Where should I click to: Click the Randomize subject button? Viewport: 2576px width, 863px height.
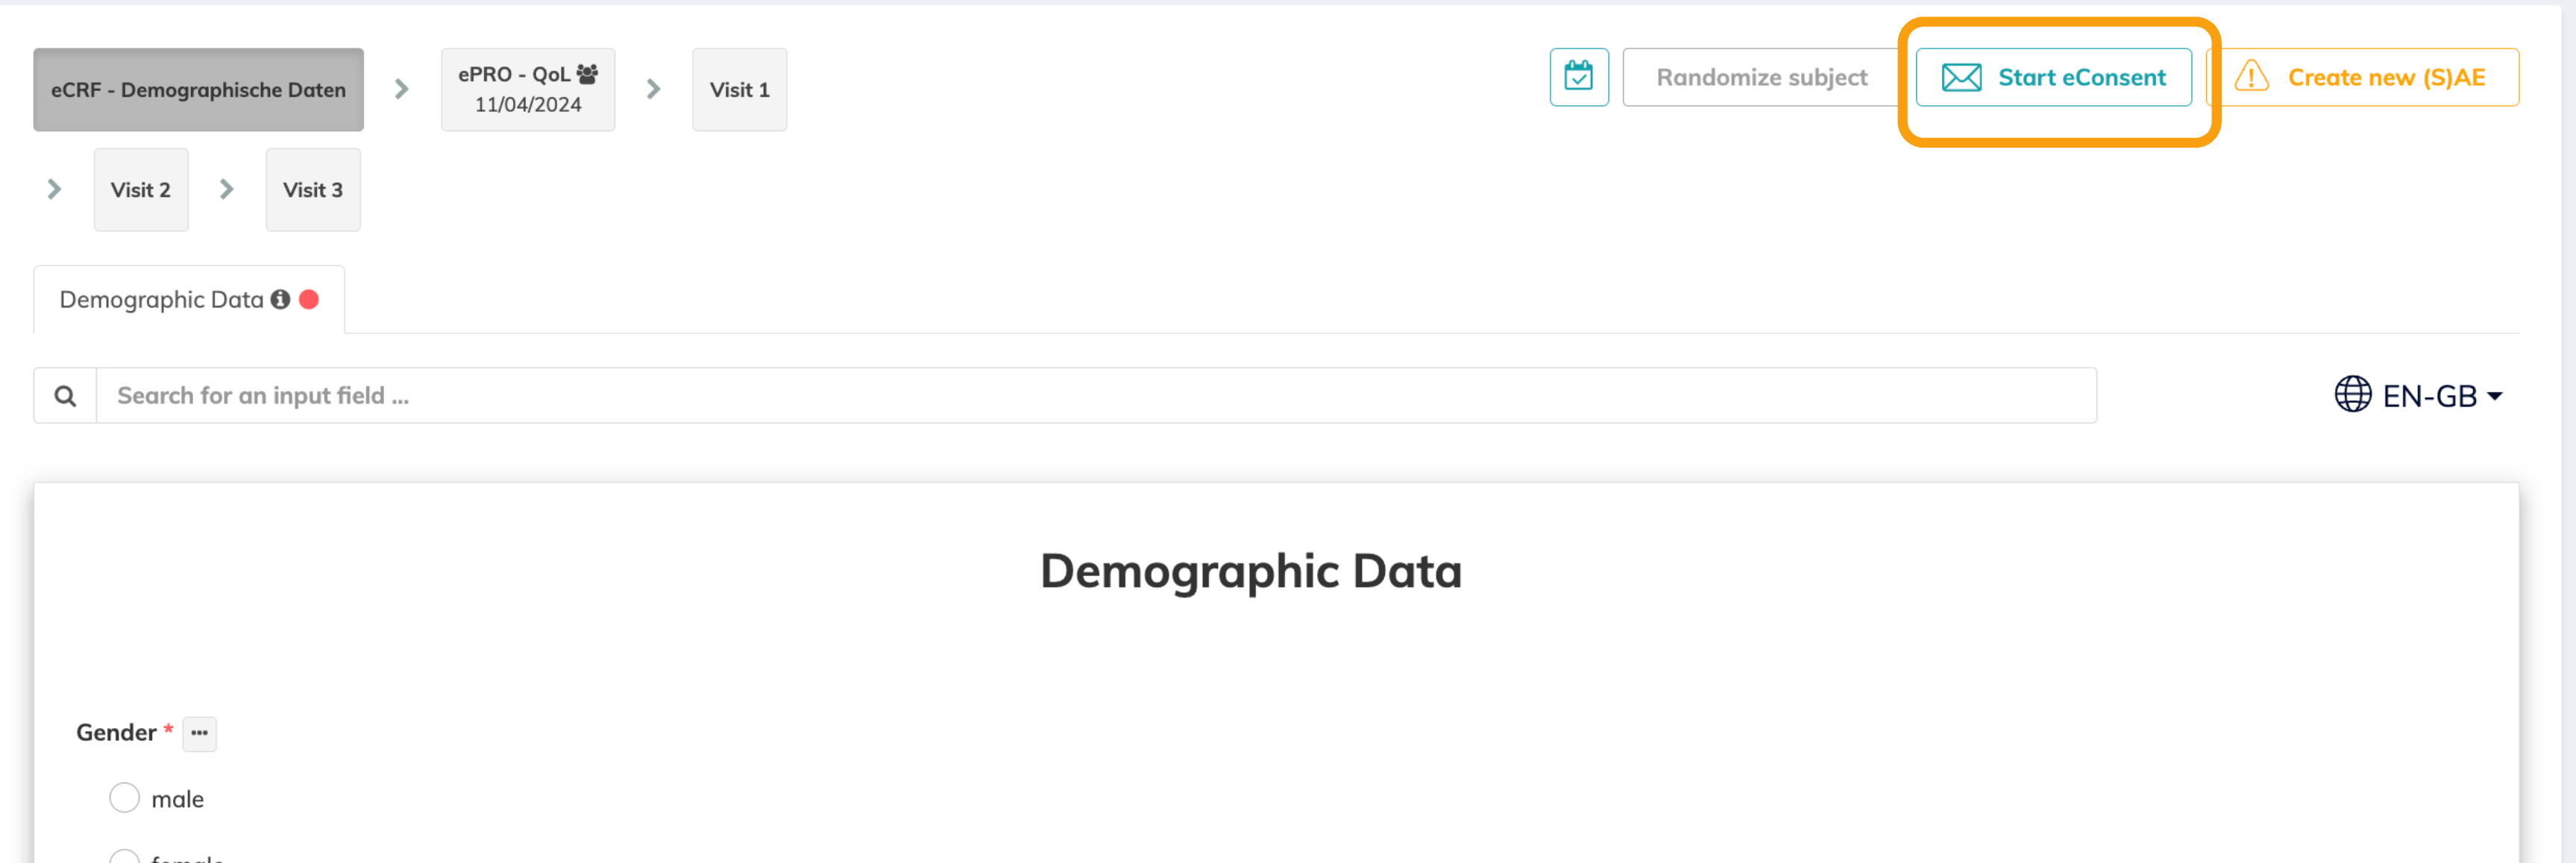coord(1761,77)
